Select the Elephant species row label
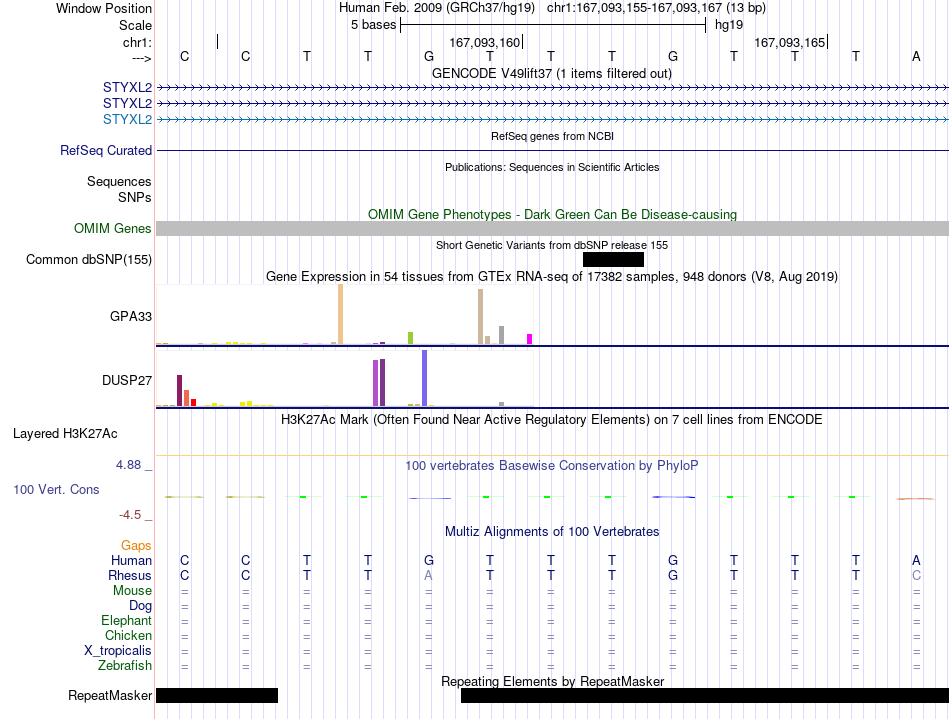The width and height of the screenshot is (950, 719). tap(127, 620)
